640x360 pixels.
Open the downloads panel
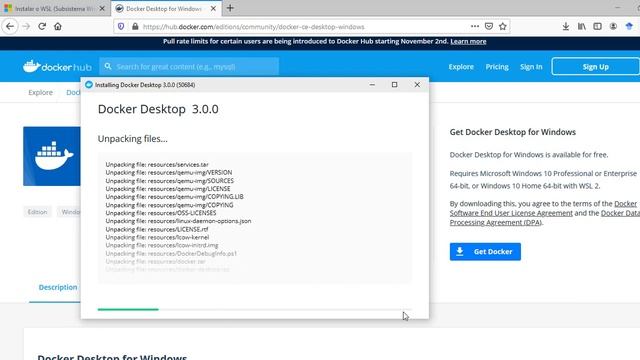[566, 27]
